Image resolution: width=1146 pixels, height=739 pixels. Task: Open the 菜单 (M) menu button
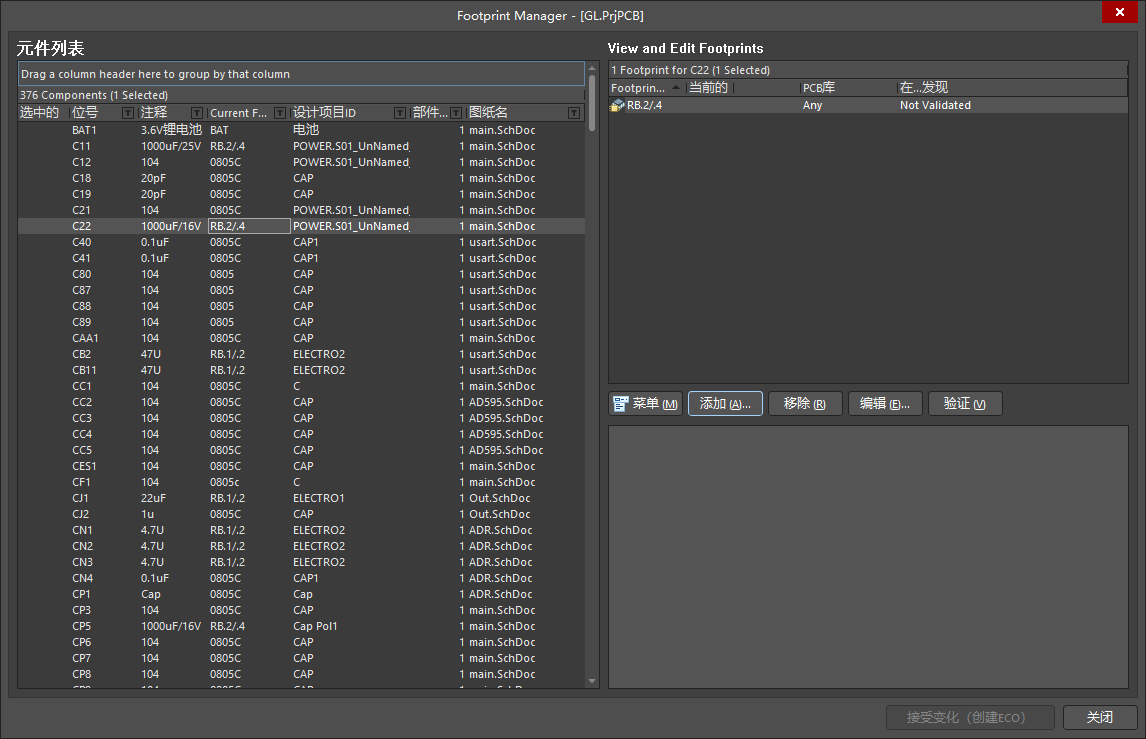646,404
